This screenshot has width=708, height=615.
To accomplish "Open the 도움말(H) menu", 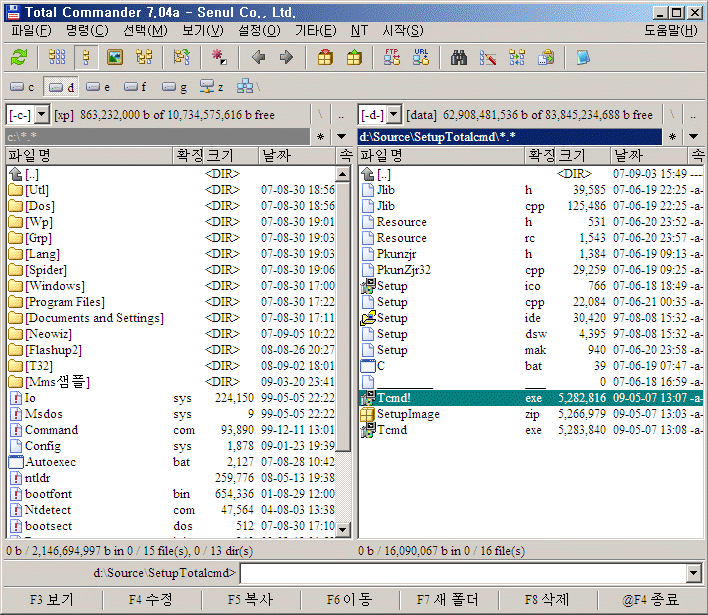I will (671, 31).
